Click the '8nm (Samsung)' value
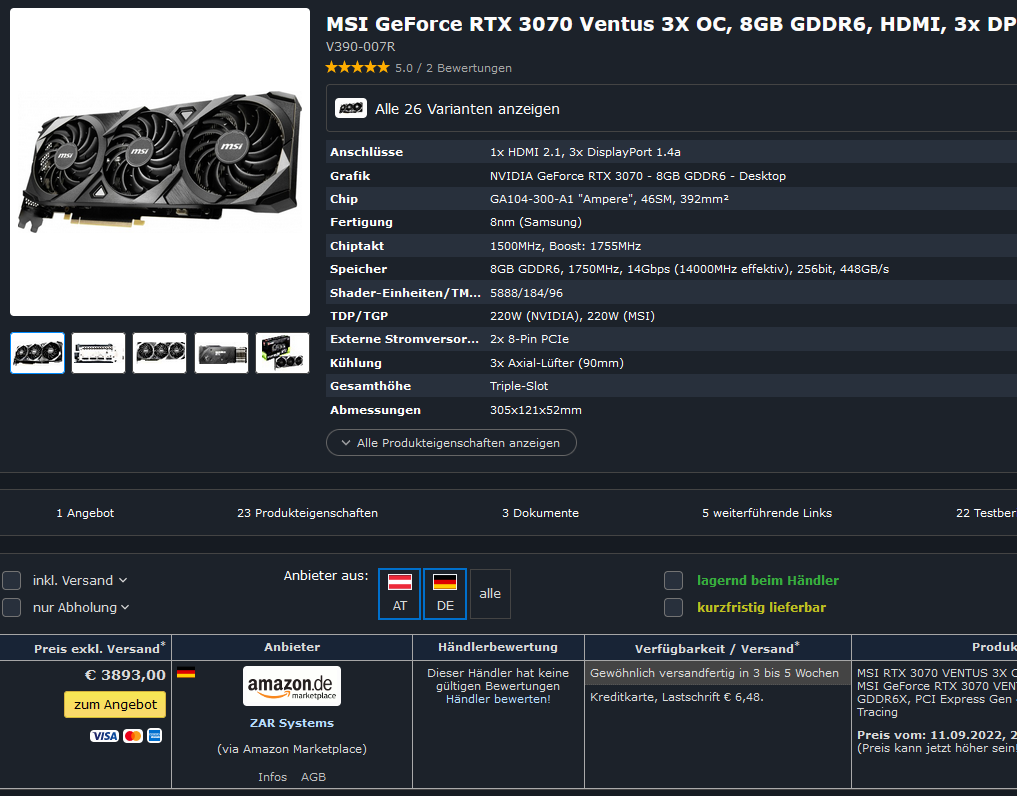The width and height of the screenshot is (1017, 796). click(x=536, y=222)
